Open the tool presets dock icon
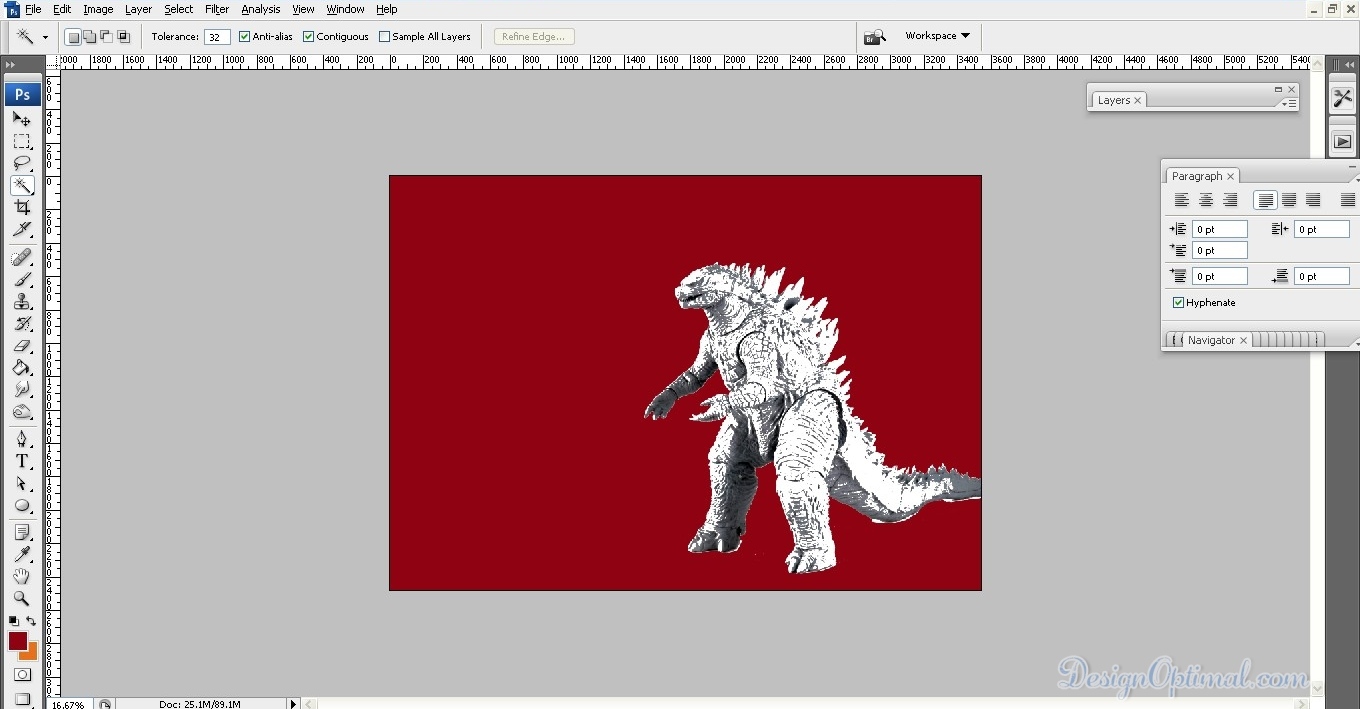This screenshot has height=709, width=1360. tap(1342, 98)
